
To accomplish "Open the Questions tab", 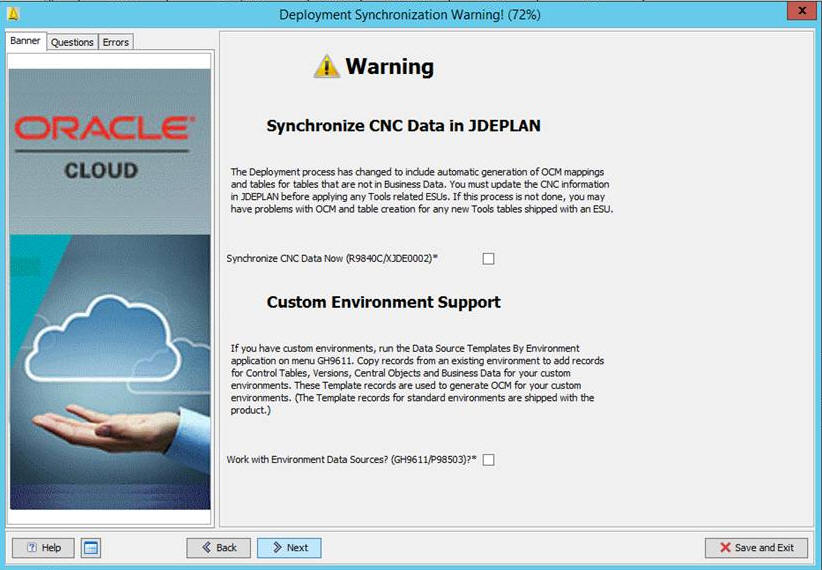I will click(72, 42).
